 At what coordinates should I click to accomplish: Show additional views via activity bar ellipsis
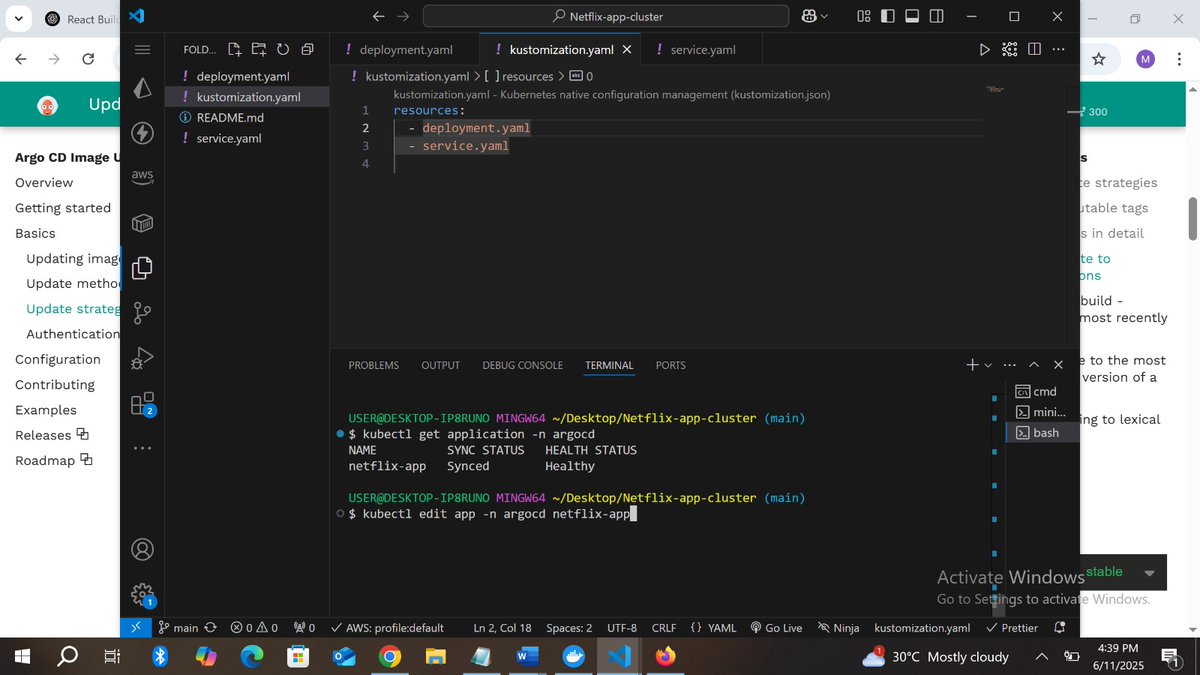coord(142,448)
